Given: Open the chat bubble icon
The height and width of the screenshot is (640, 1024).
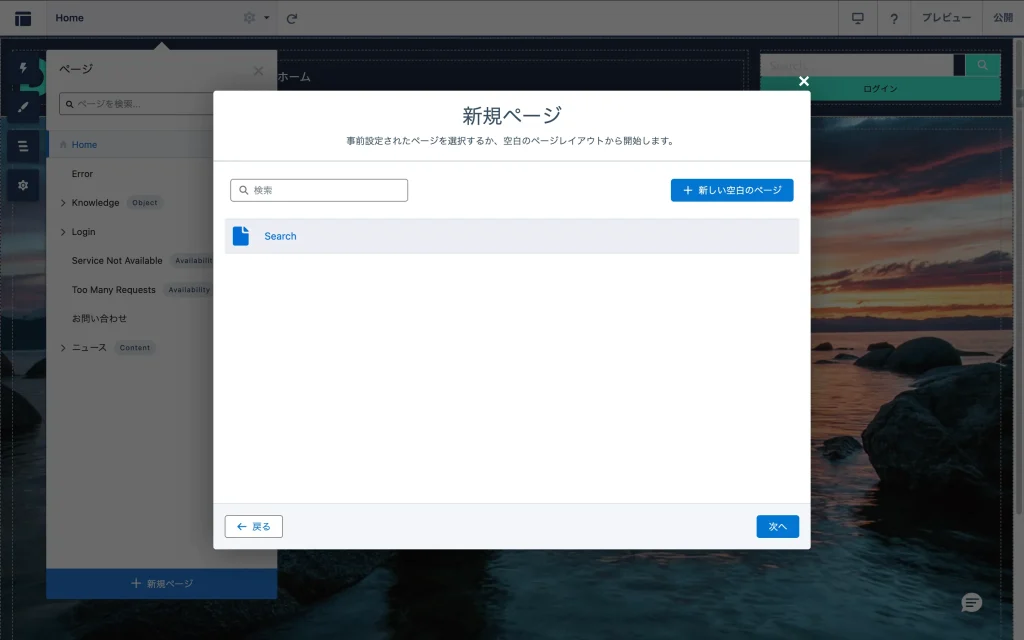Looking at the screenshot, I should coord(971,603).
